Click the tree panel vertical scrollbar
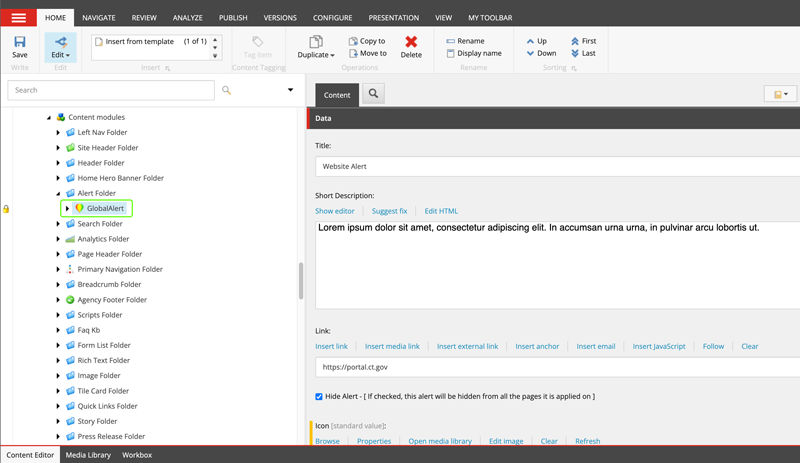Viewport: 800px width, 463px height. [x=301, y=281]
